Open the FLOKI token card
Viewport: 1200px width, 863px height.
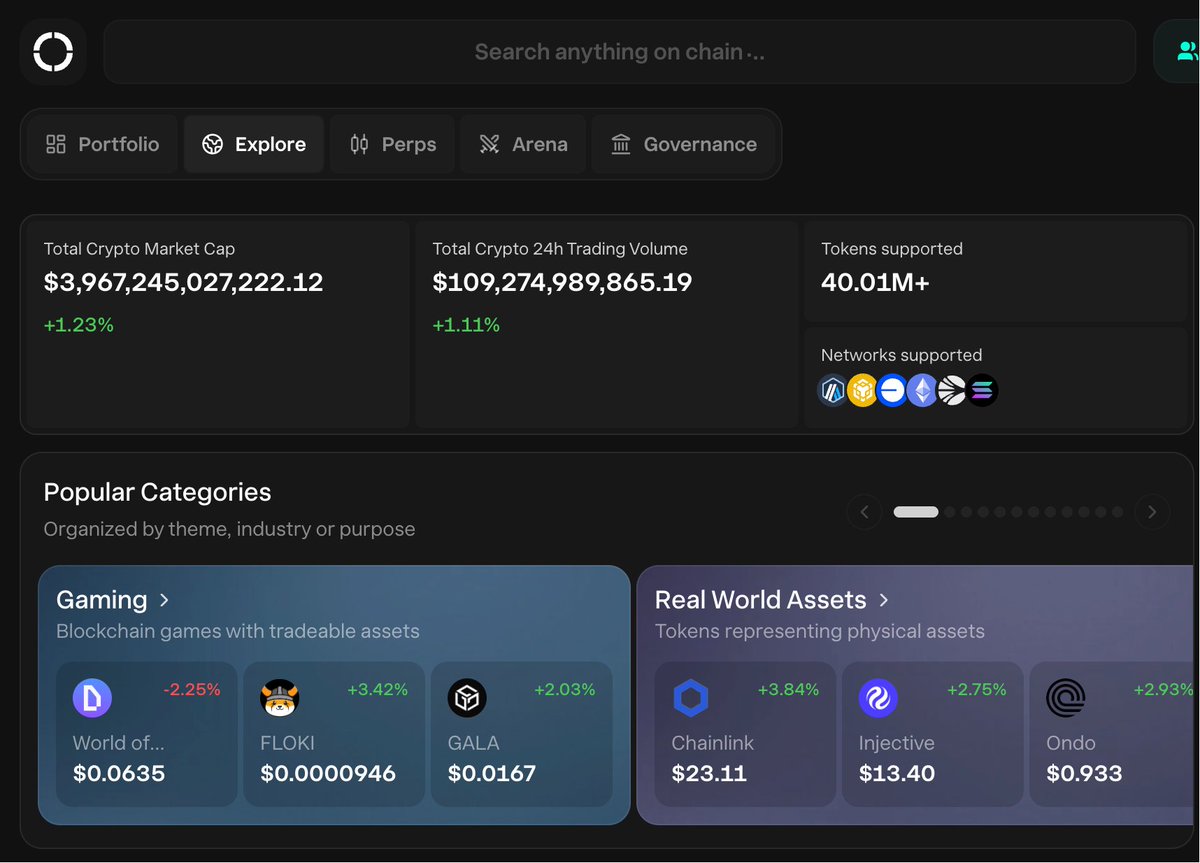click(334, 734)
